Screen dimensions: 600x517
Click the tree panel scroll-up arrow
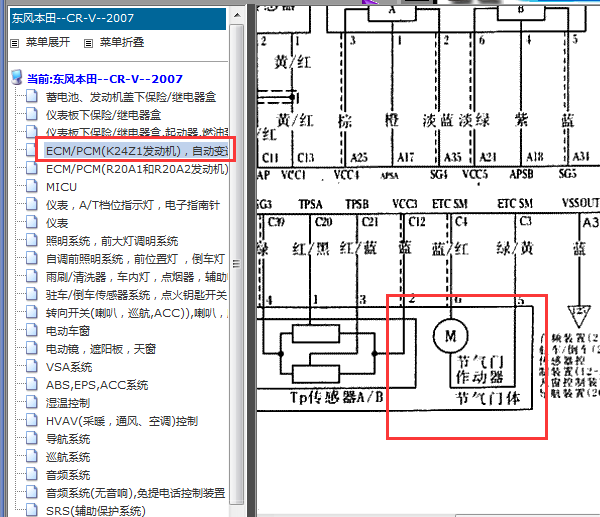point(237,15)
